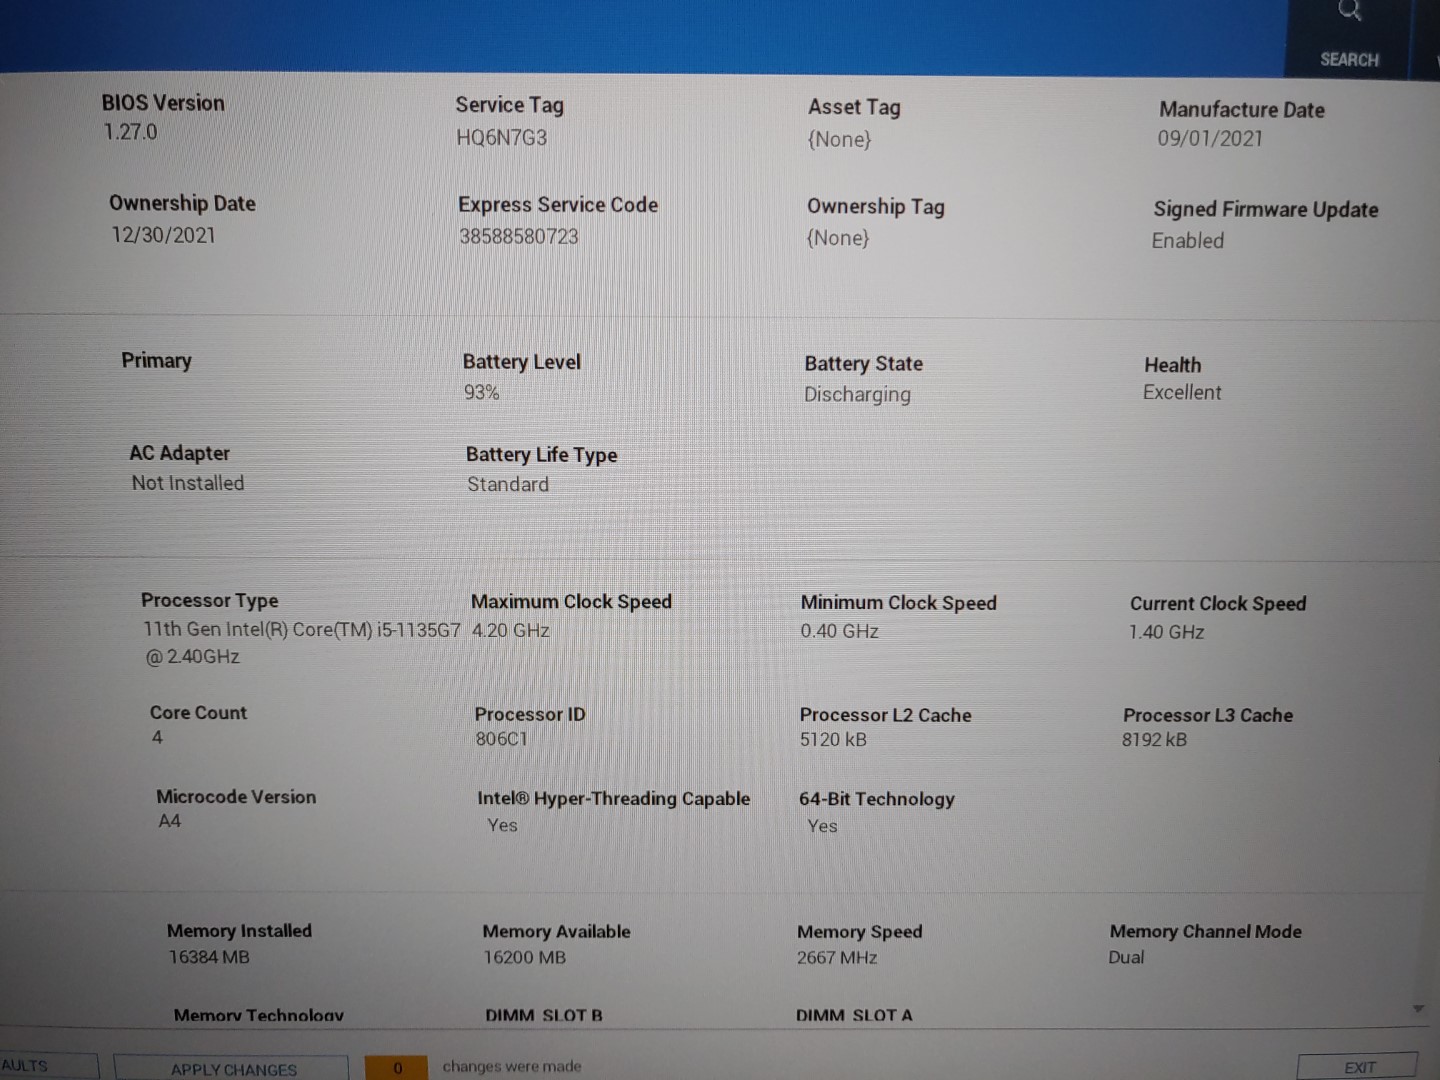Click the scroll down arrow at right edge
The image size is (1440, 1080).
[x=1418, y=1008]
